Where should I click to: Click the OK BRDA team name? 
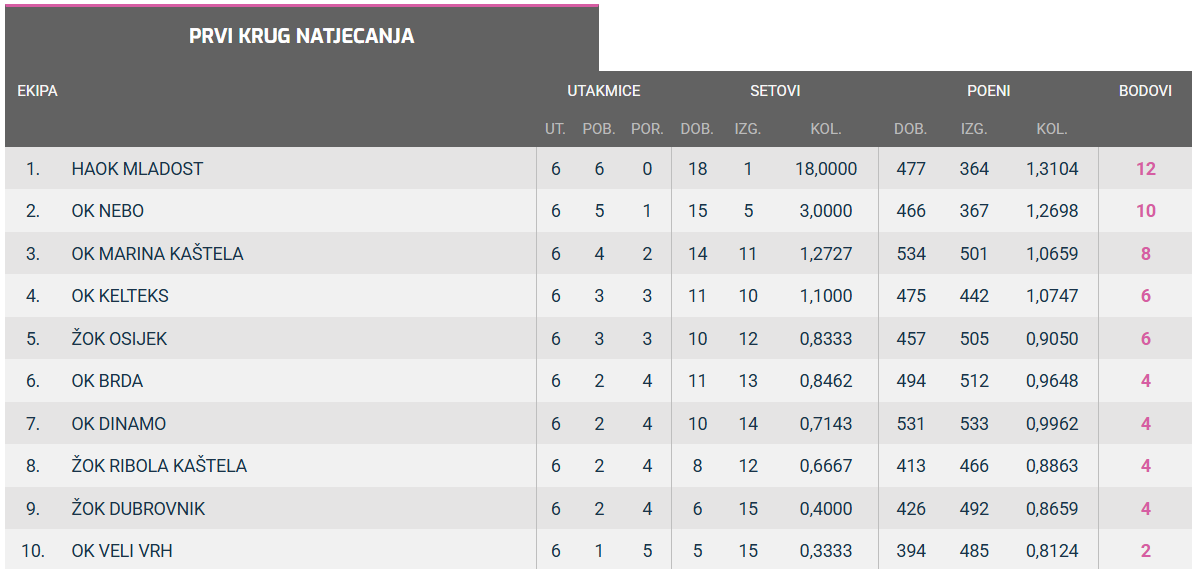pos(107,381)
